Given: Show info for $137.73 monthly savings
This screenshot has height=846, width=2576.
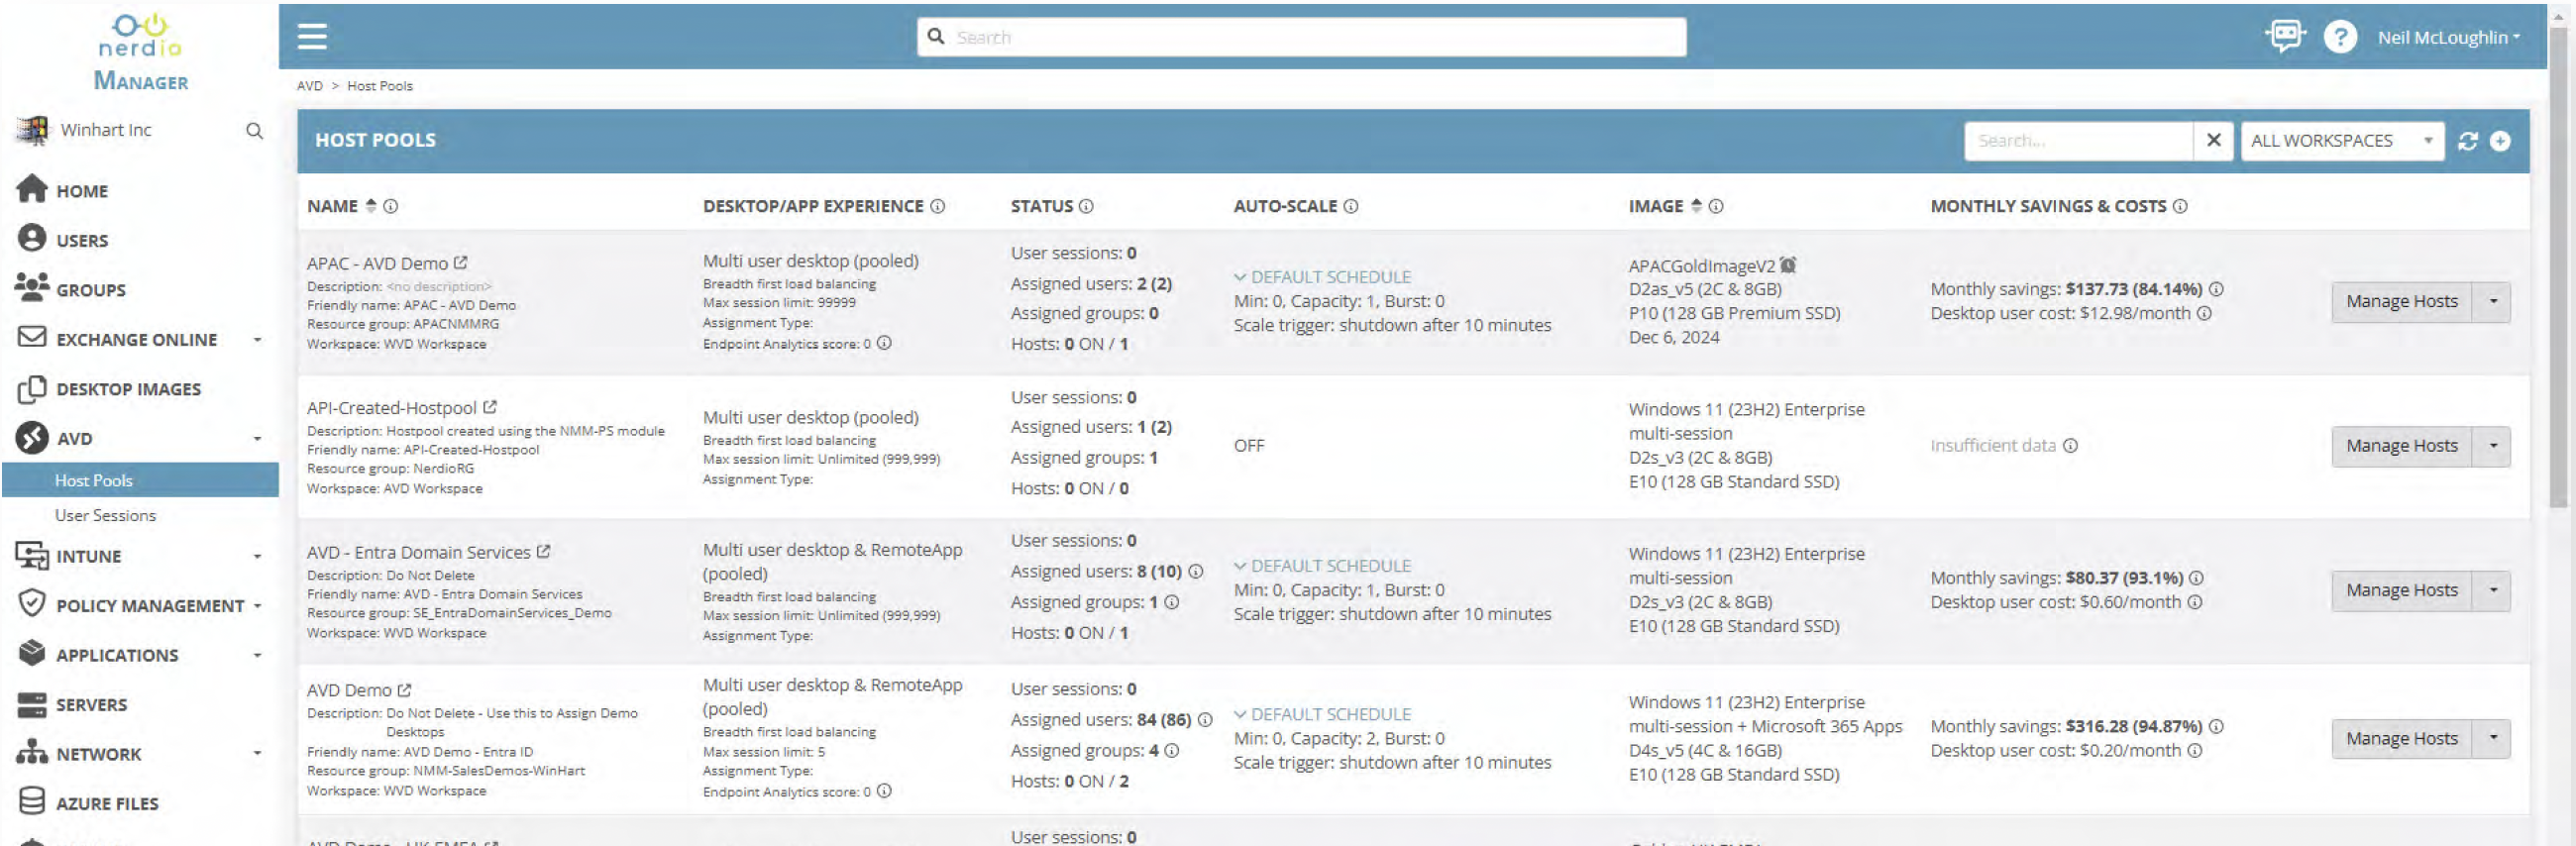Looking at the screenshot, I should pyautogui.click(x=2217, y=289).
